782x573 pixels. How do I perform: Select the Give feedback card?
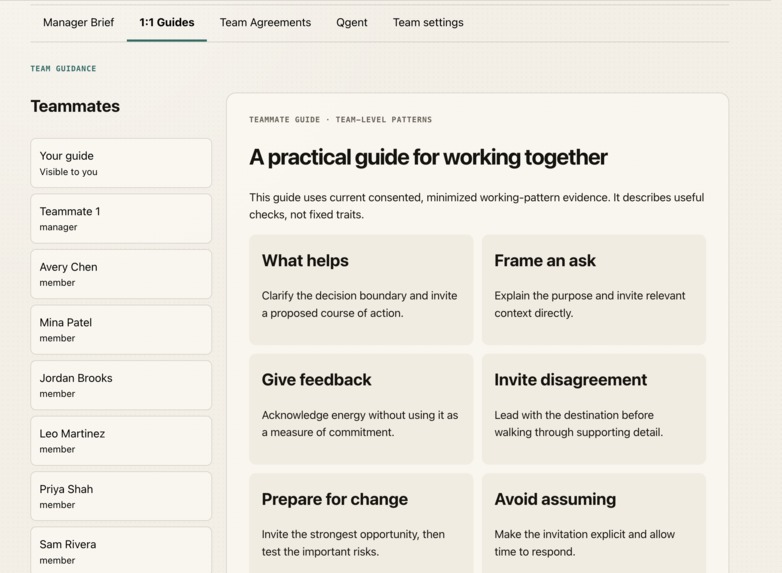click(x=361, y=409)
